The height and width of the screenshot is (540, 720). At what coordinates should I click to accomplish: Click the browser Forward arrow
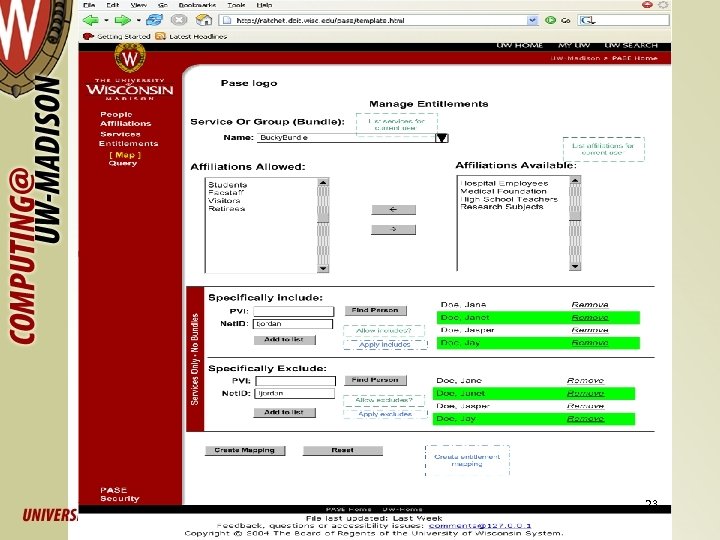[123, 20]
